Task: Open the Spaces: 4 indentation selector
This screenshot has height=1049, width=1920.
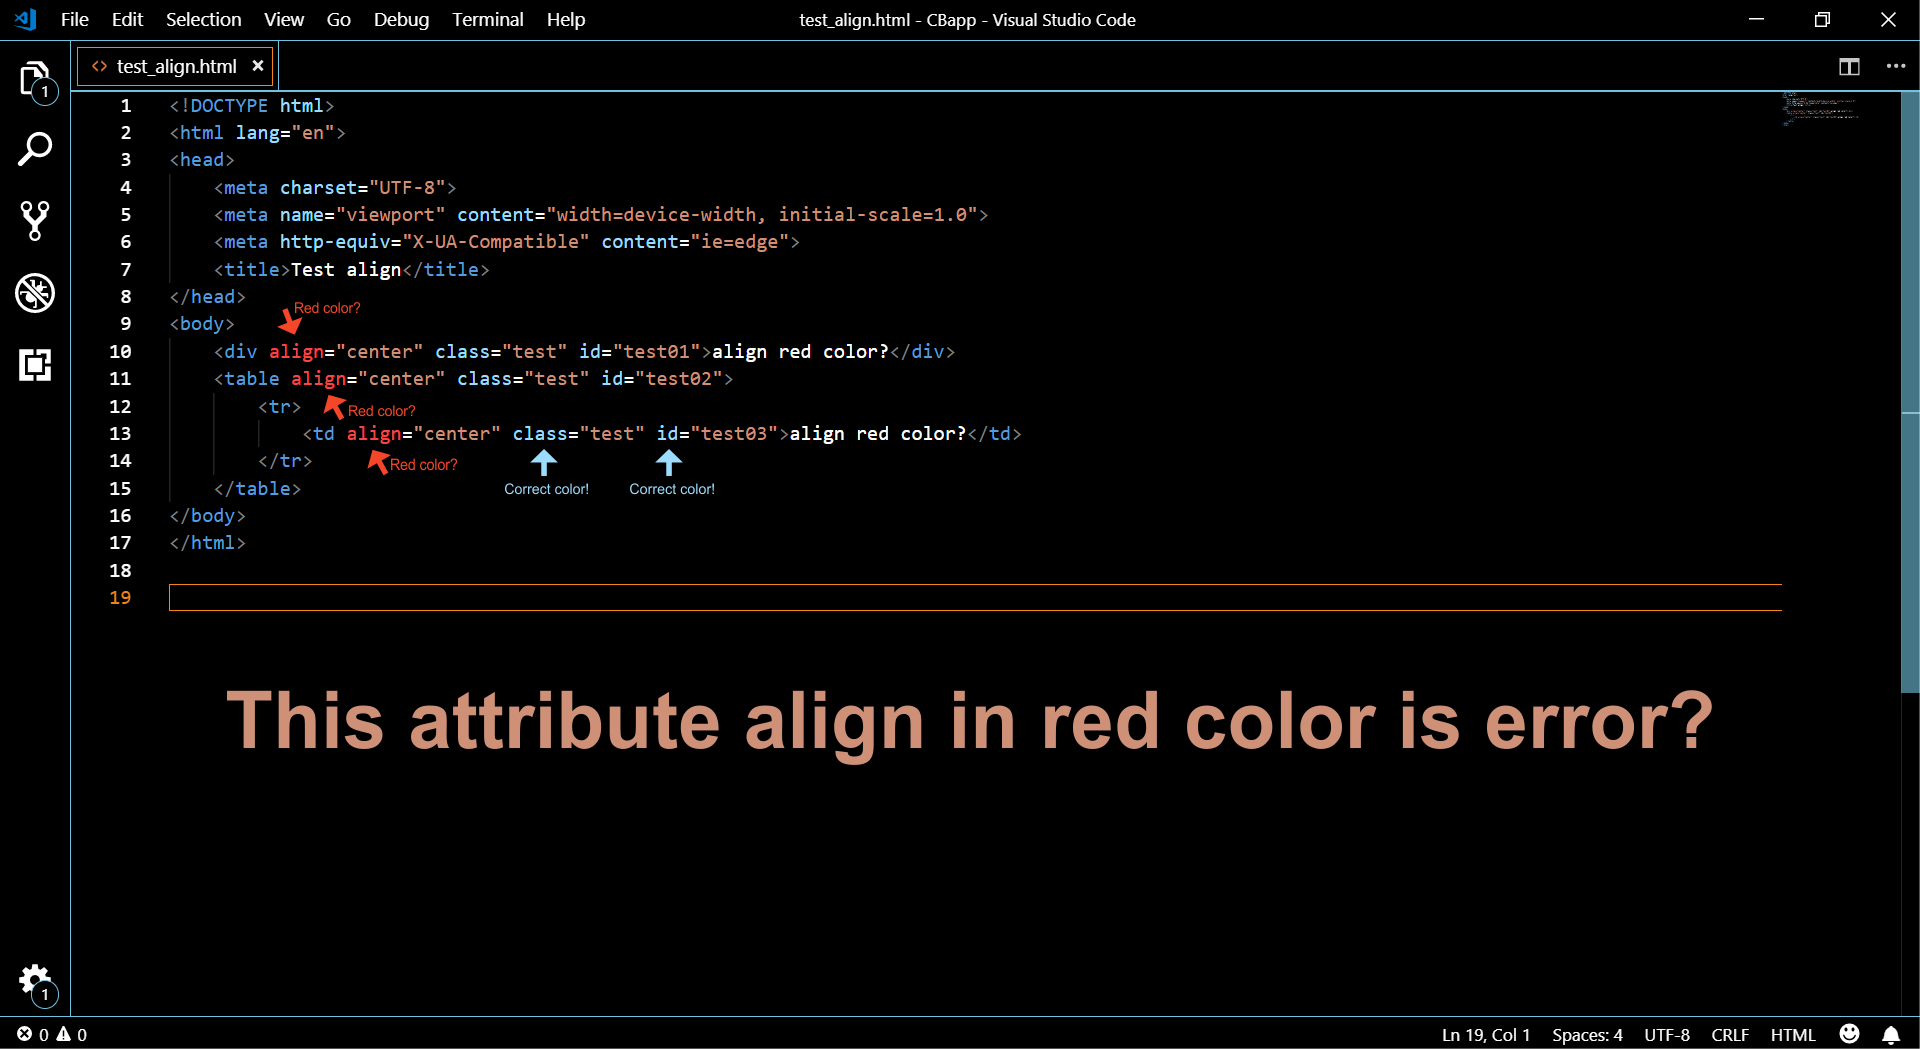Action: 1587,1034
